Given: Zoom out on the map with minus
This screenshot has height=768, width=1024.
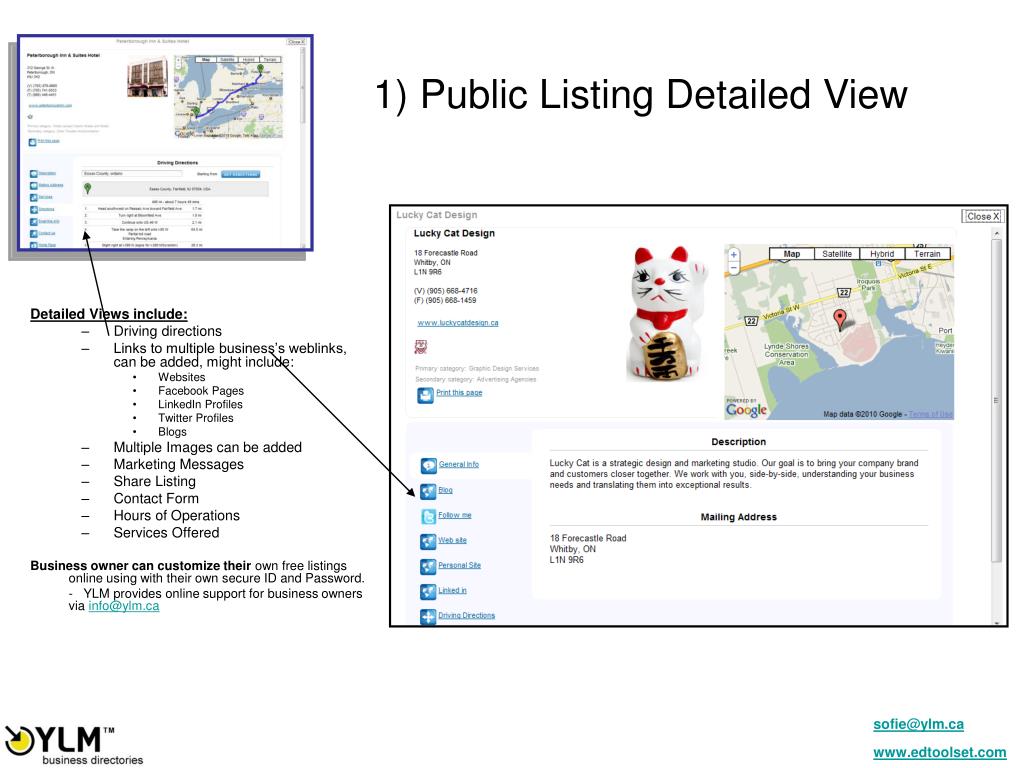Looking at the screenshot, I should click(x=733, y=268).
